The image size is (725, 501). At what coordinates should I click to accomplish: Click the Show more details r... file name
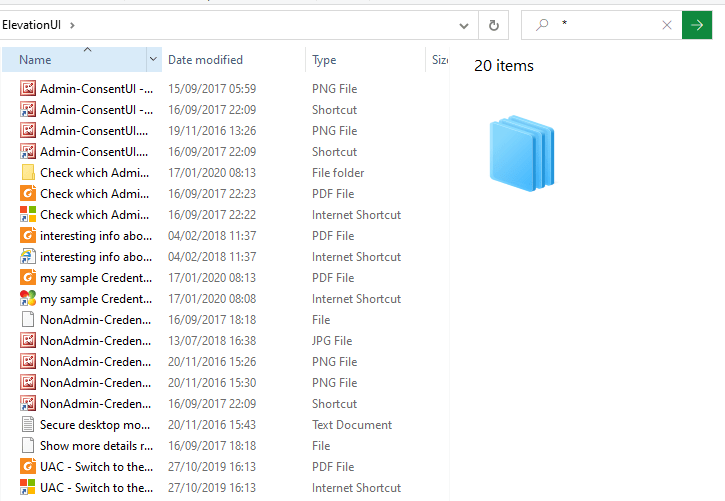(96, 446)
